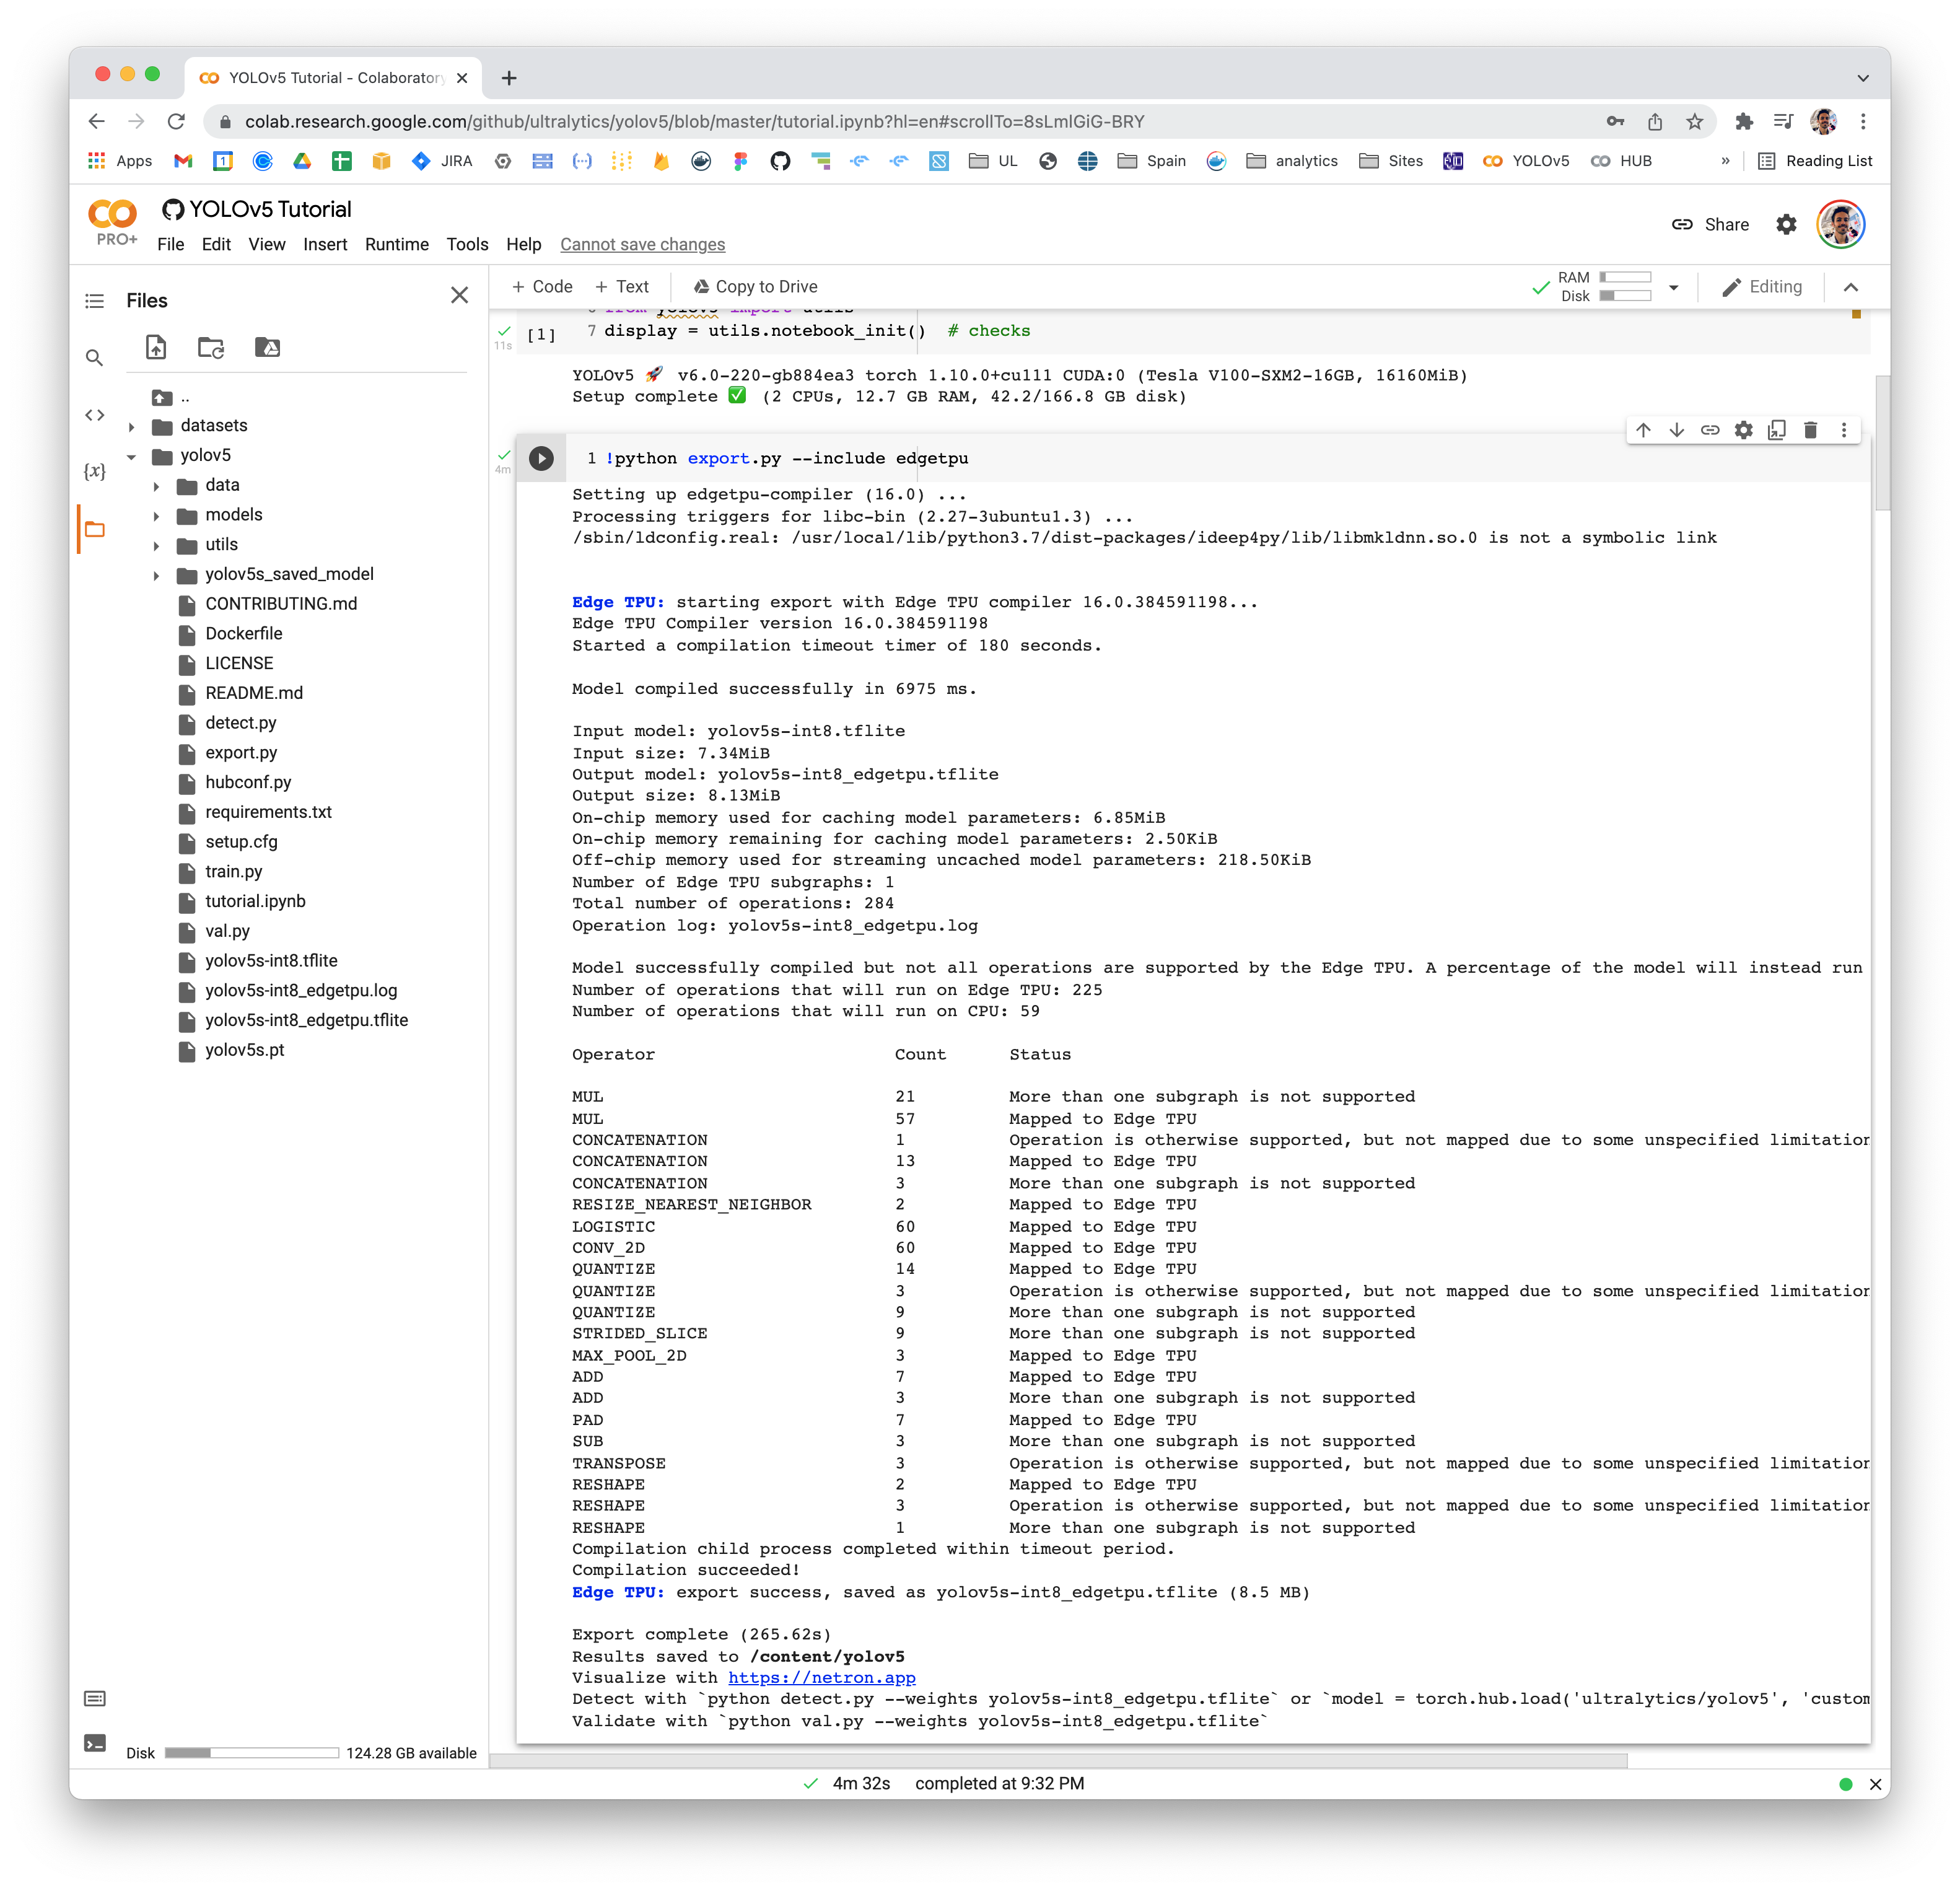Click the Copy to Drive button
Image resolution: width=1960 pixels, height=1891 pixels.
755,287
